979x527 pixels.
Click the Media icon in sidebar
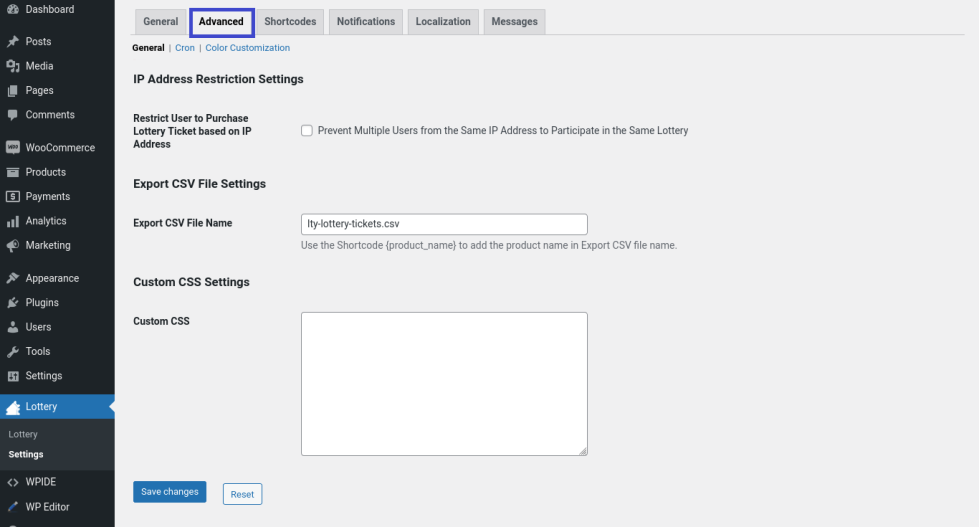13,66
